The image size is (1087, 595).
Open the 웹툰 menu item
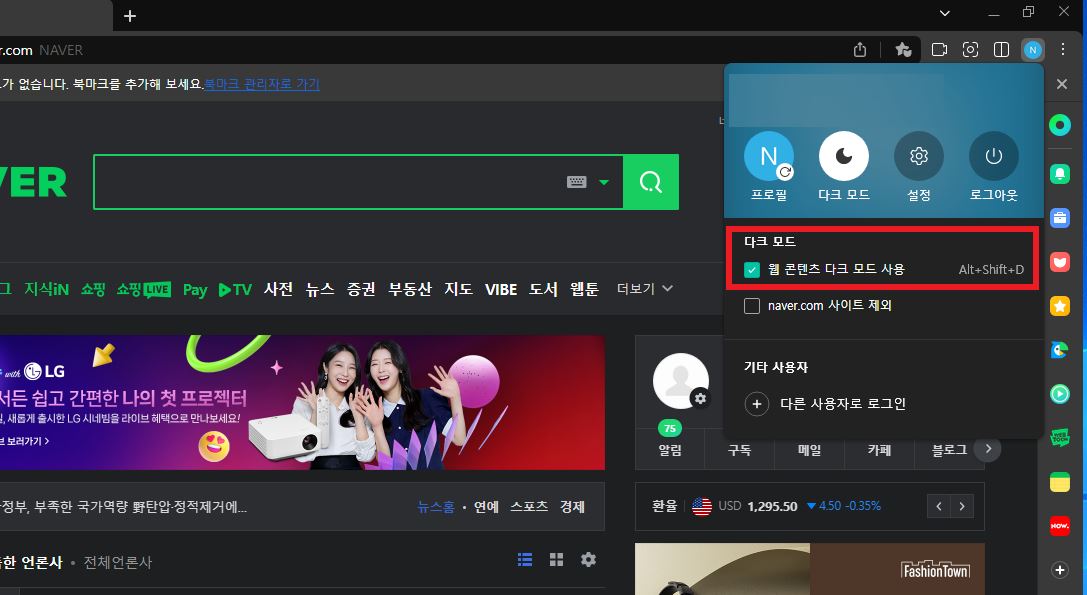584,289
